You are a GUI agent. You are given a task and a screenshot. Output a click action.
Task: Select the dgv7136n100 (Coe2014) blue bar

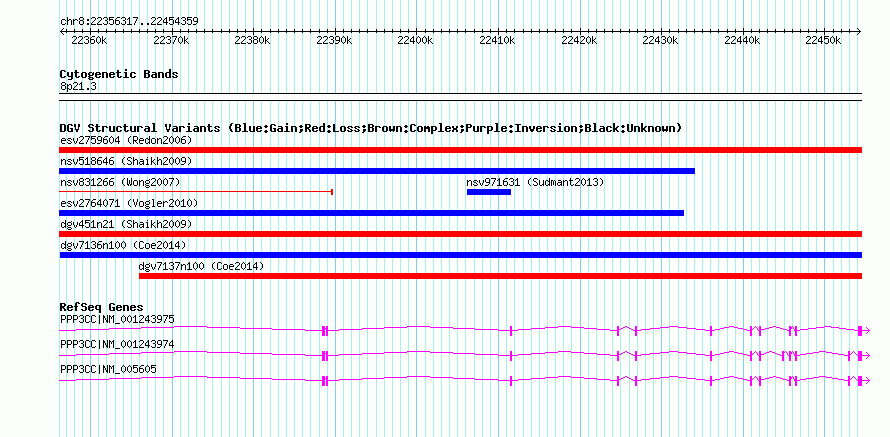460,255
